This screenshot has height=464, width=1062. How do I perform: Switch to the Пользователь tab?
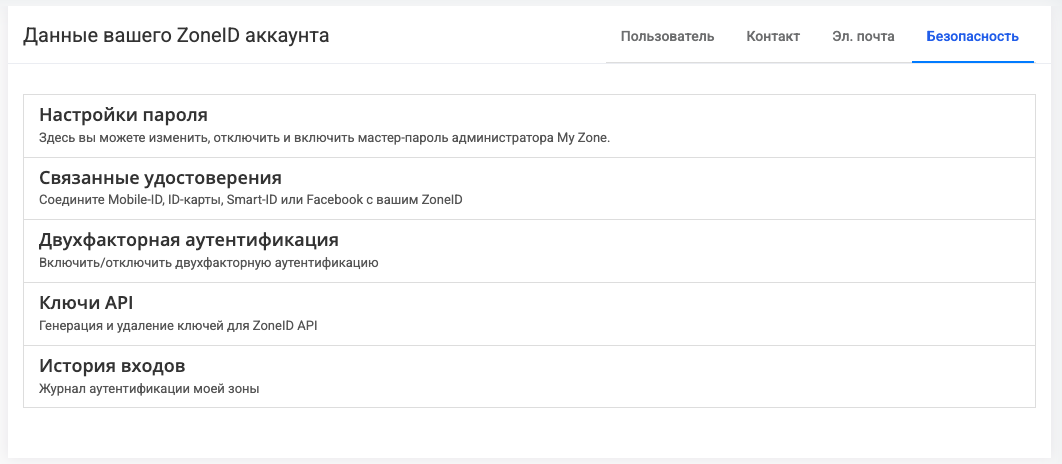[x=667, y=37]
